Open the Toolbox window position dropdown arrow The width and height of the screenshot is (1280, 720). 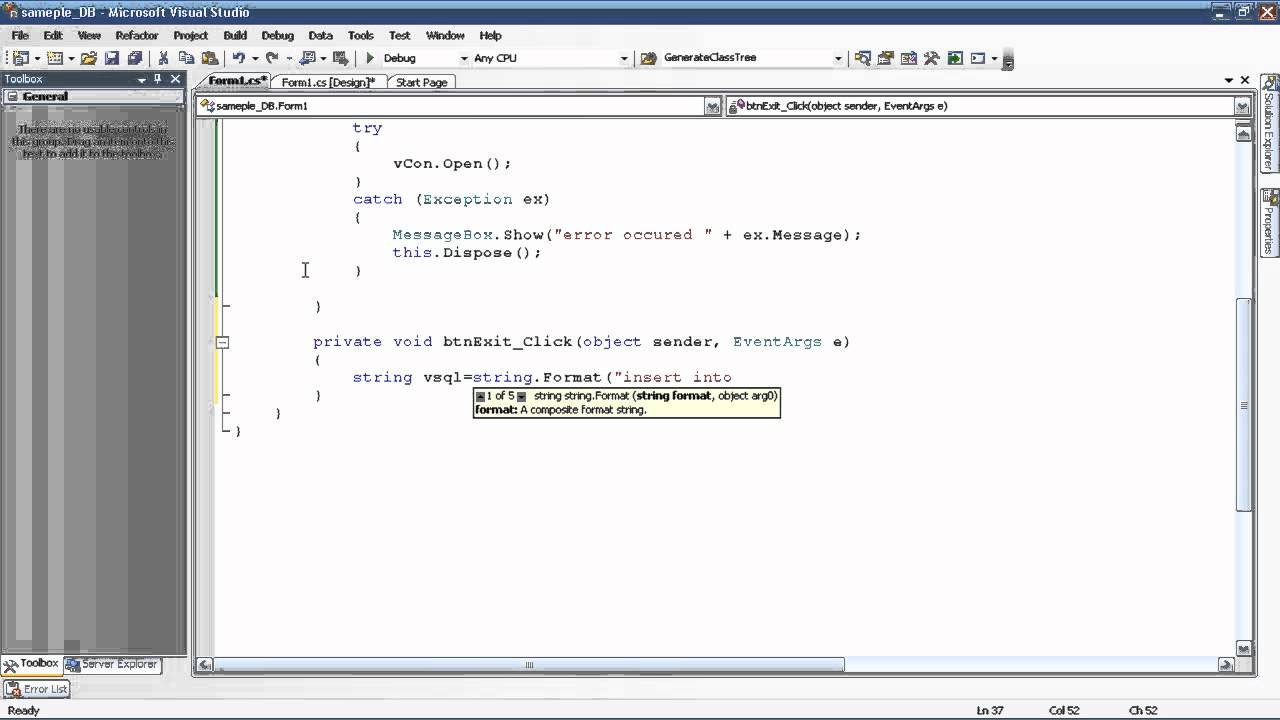coord(141,79)
